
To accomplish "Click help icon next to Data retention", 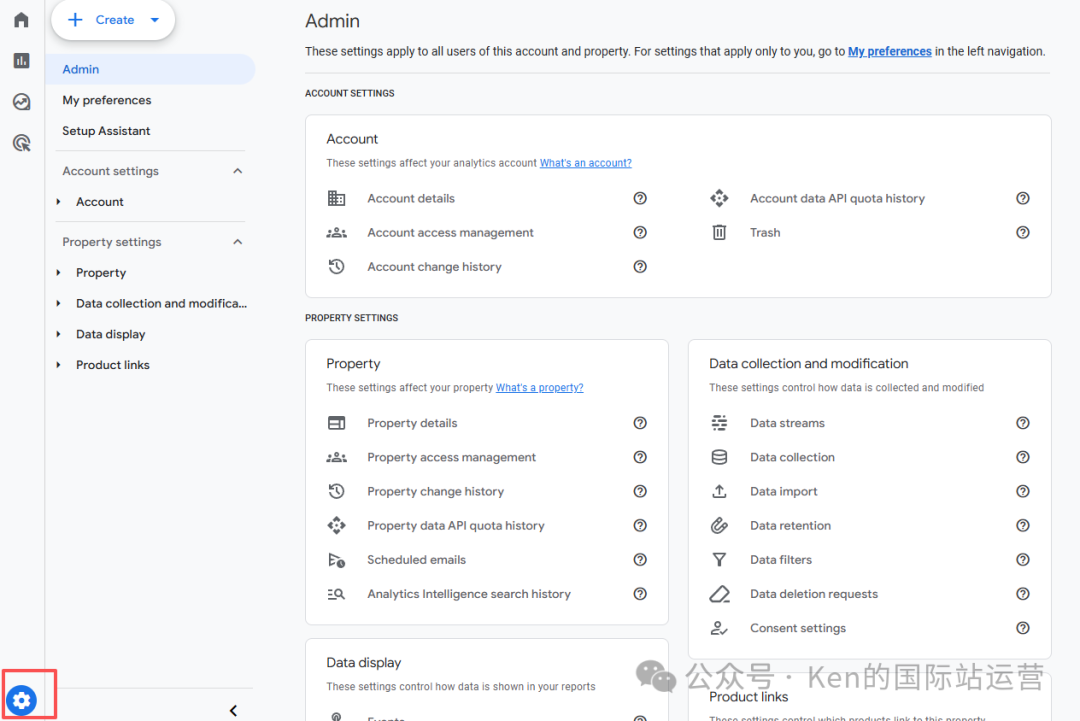I will pos(1023,526).
